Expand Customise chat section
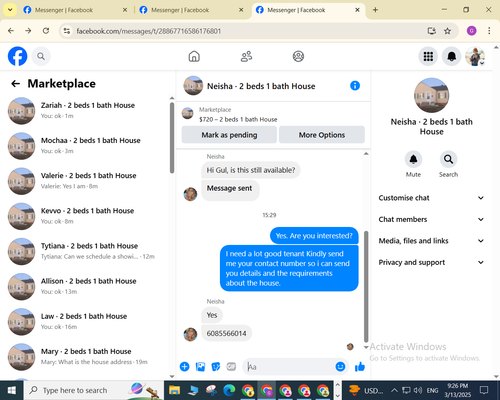Viewport: 500px width, 400px height. (431, 198)
